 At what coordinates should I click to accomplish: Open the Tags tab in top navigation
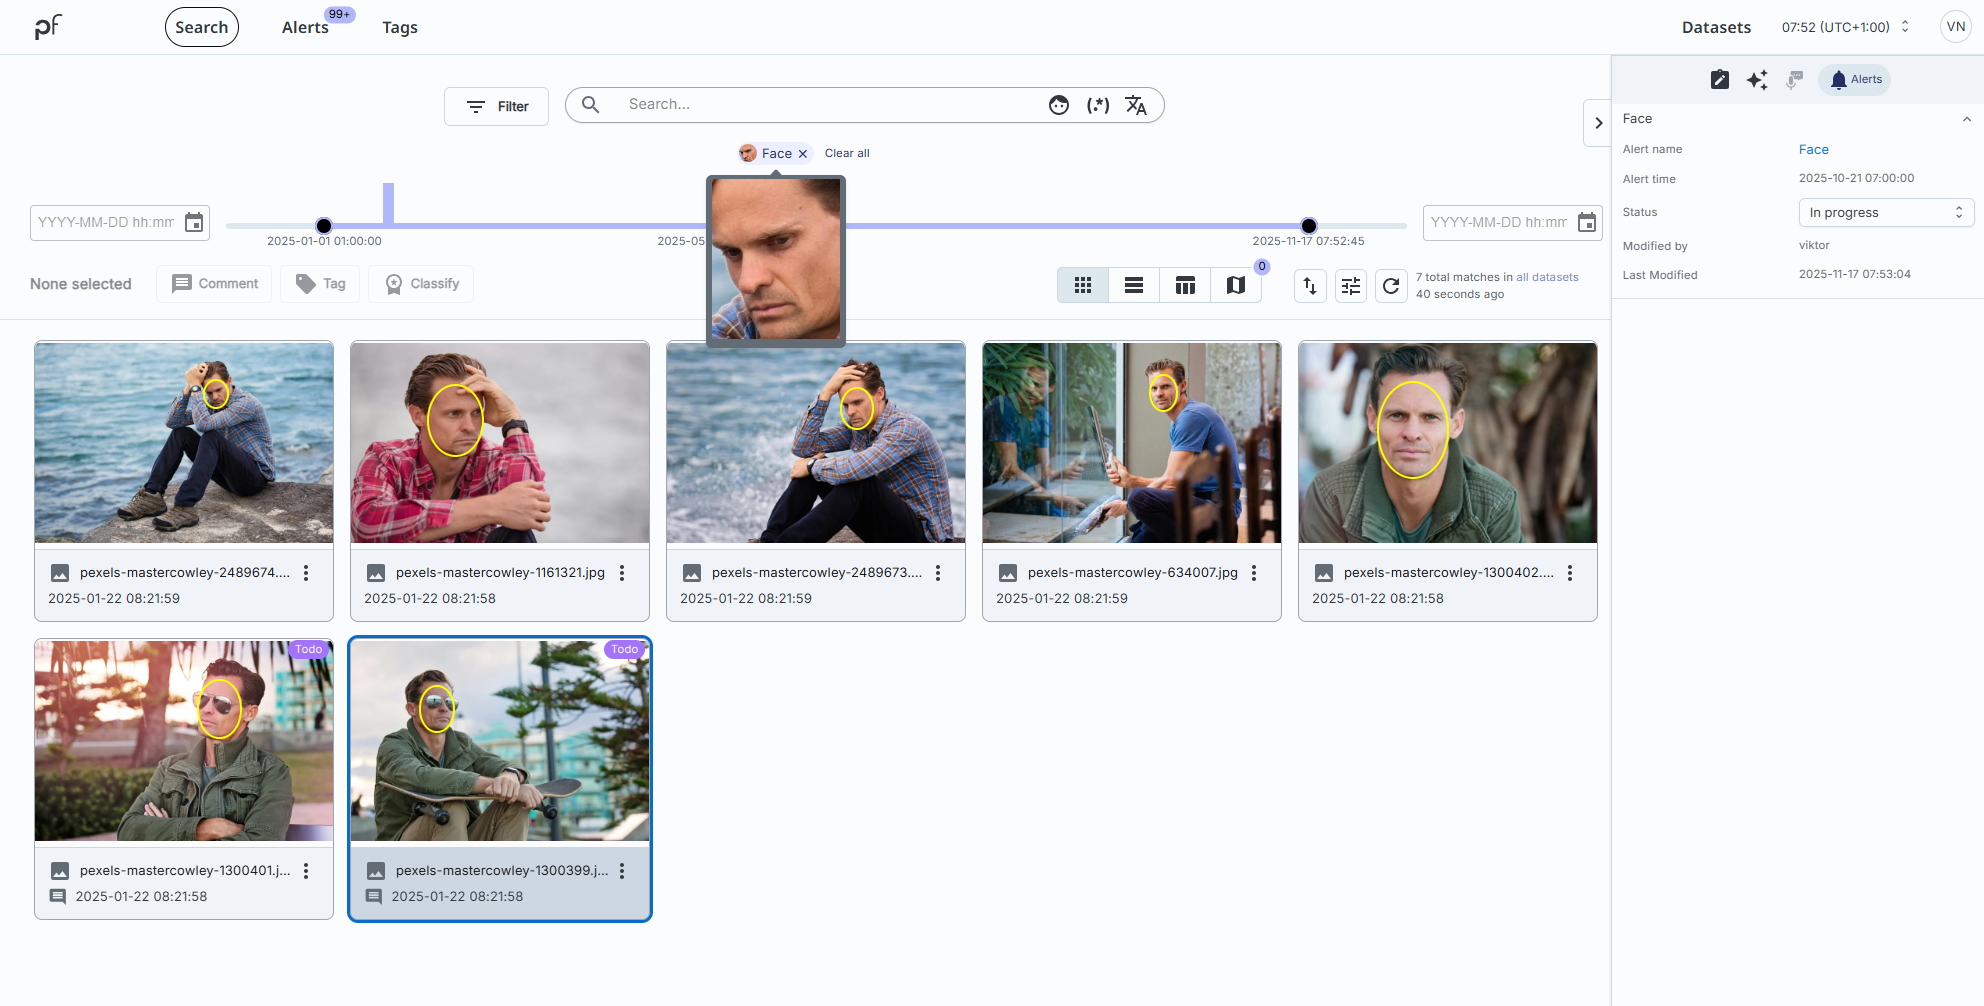(x=400, y=28)
